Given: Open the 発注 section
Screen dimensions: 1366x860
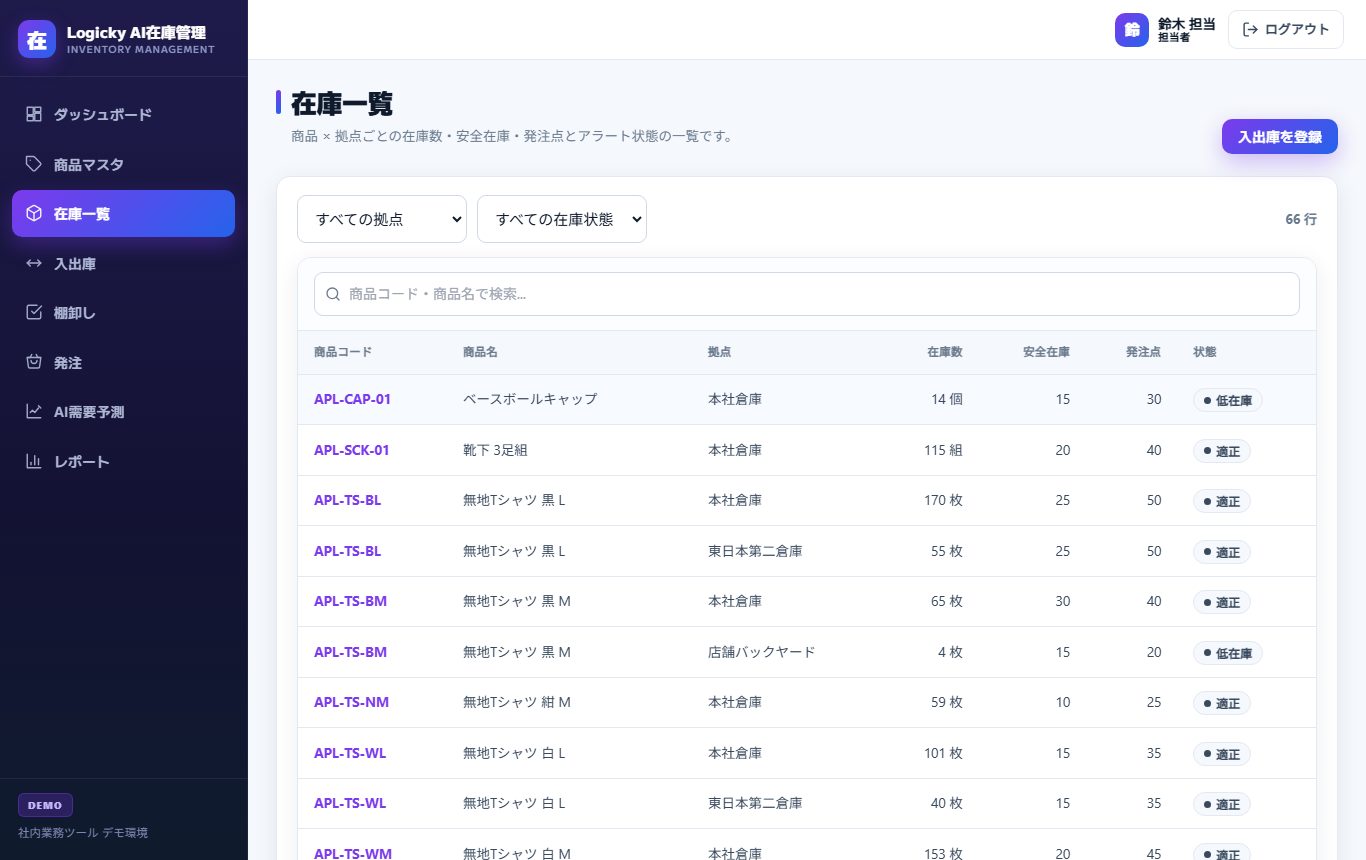Looking at the screenshot, I should tap(123, 362).
